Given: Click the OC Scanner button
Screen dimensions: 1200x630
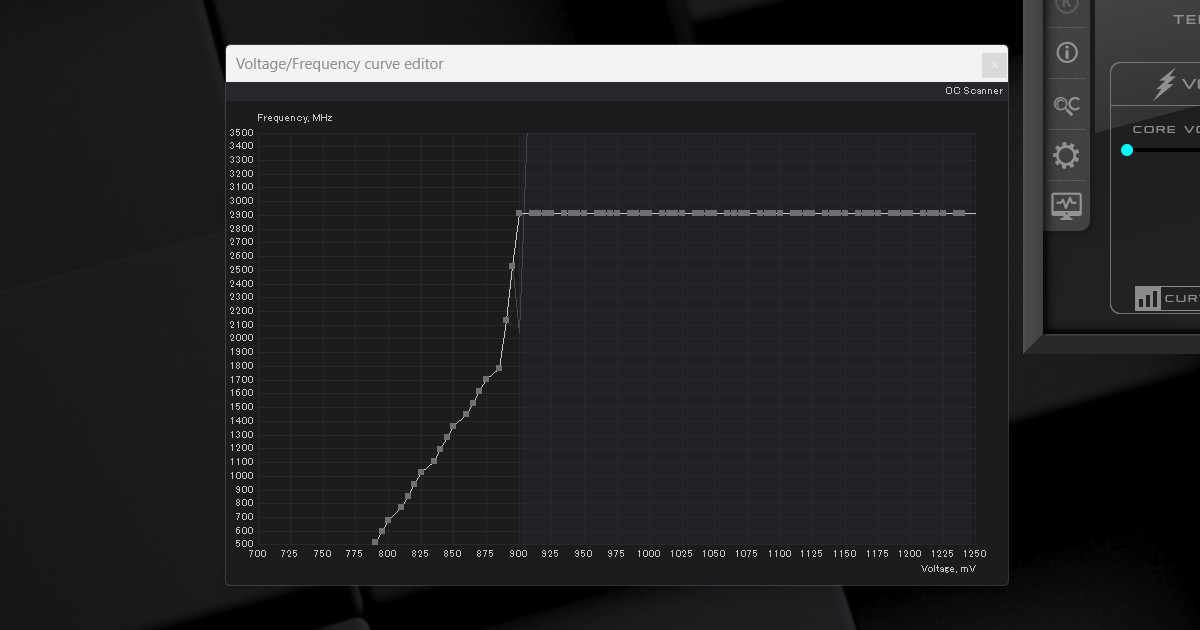Looking at the screenshot, I should tap(973, 91).
